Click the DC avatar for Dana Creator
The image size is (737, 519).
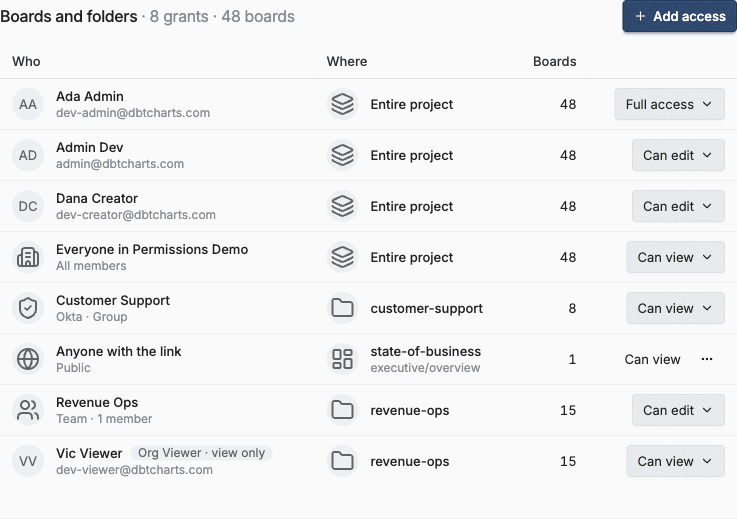click(x=28, y=206)
